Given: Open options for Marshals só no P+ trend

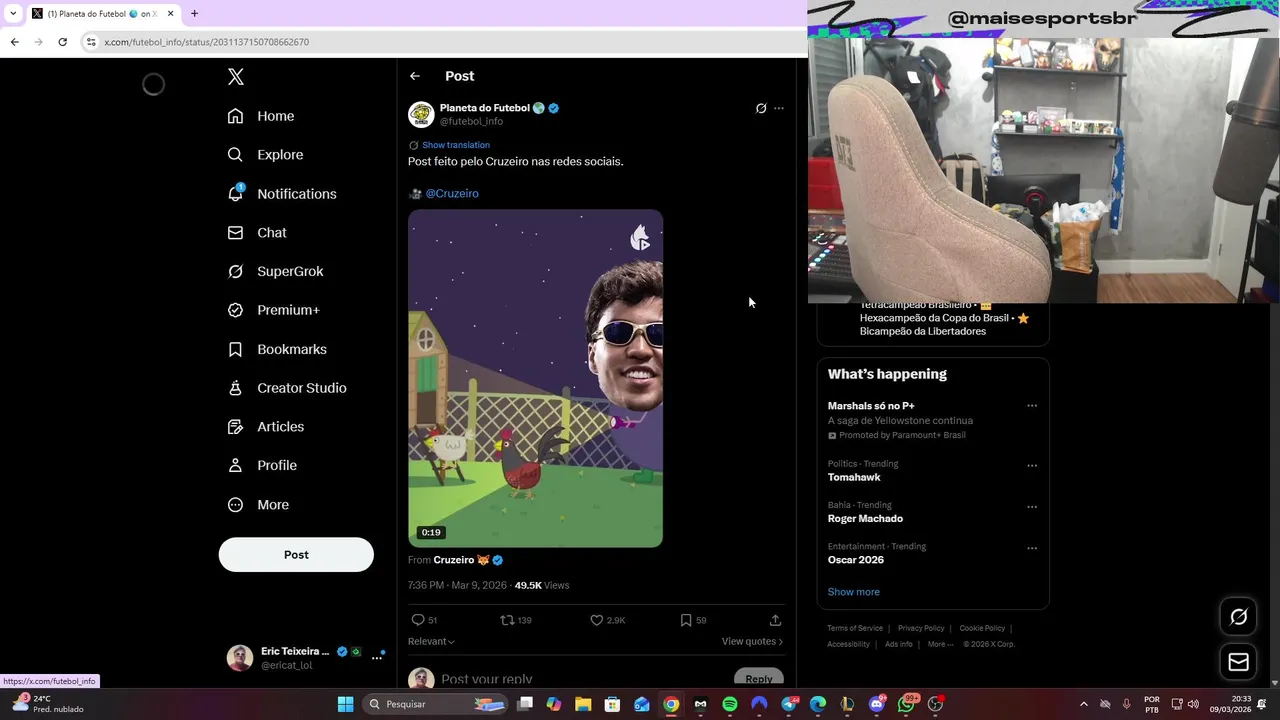Looking at the screenshot, I should pos(1032,406).
